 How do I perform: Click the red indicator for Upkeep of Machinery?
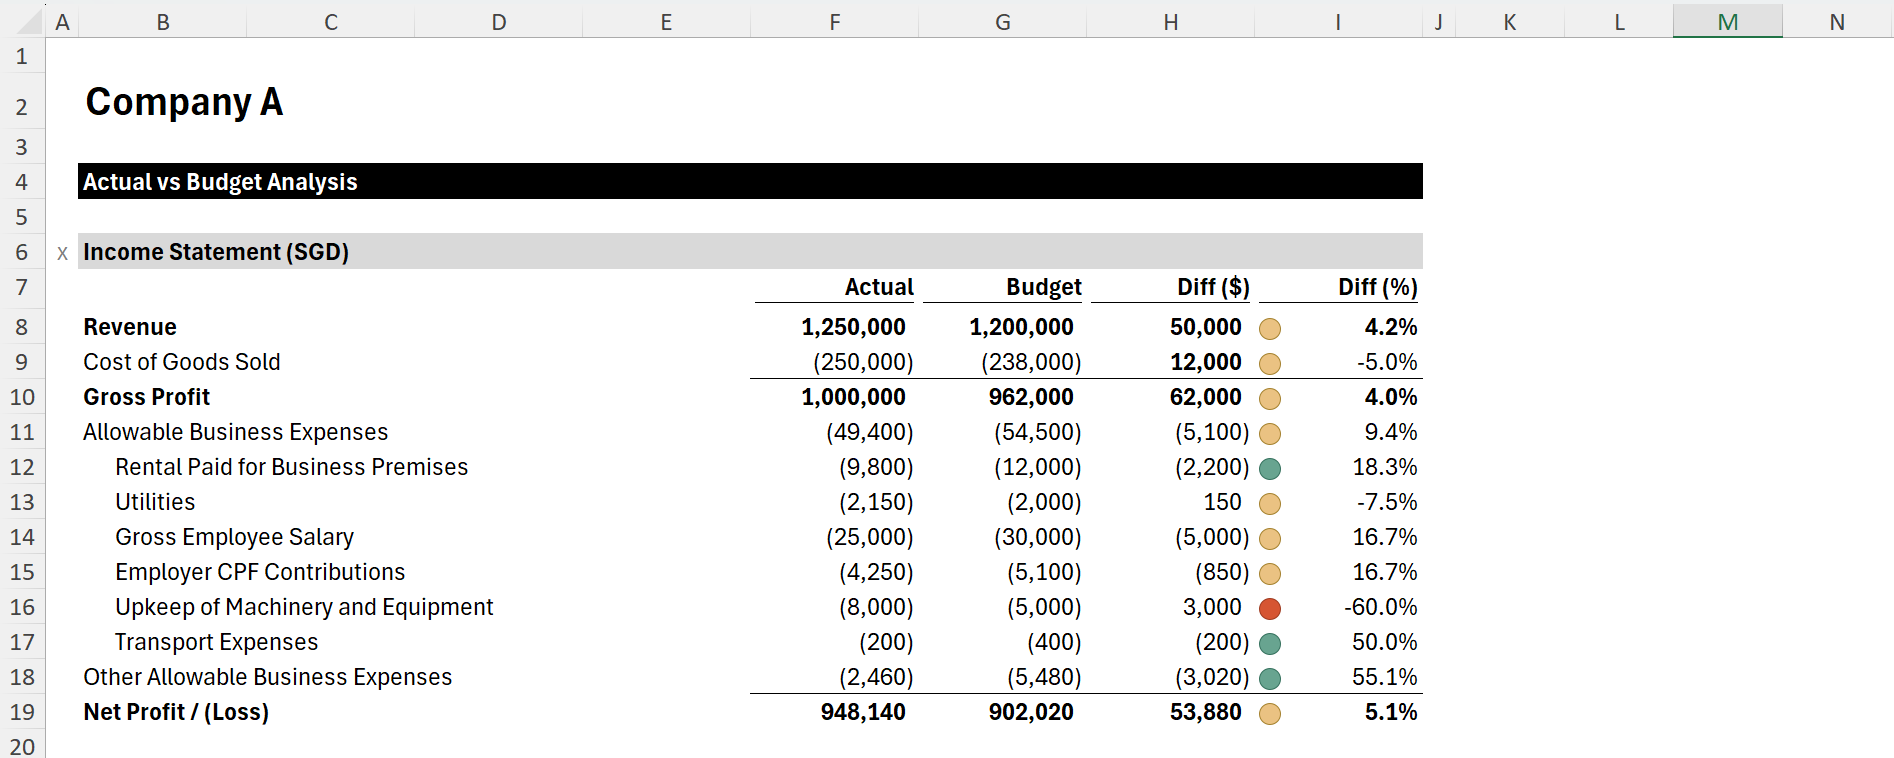click(x=1270, y=609)
